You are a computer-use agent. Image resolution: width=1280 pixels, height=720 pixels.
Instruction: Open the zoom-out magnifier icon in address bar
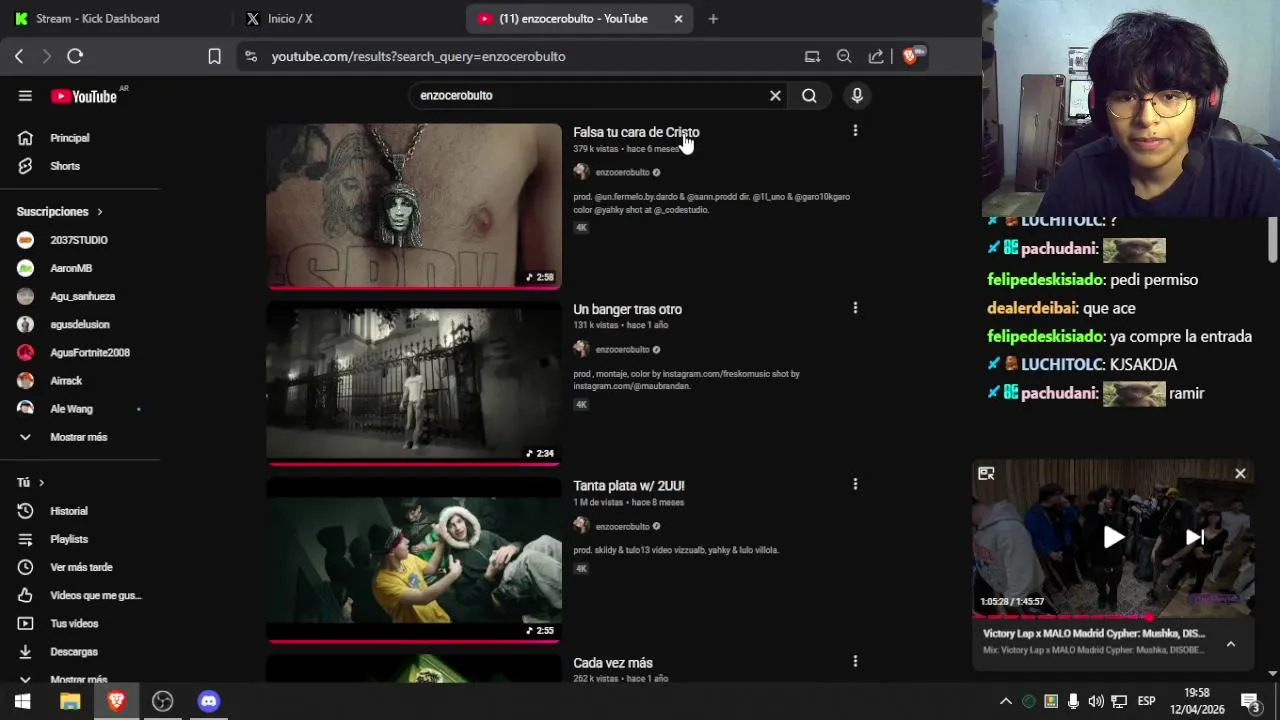pyautogui.click(x=844, y=57)
